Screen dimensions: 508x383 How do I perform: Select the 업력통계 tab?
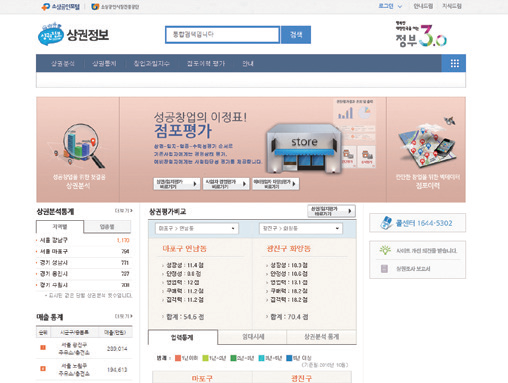[x=183, y=337]
